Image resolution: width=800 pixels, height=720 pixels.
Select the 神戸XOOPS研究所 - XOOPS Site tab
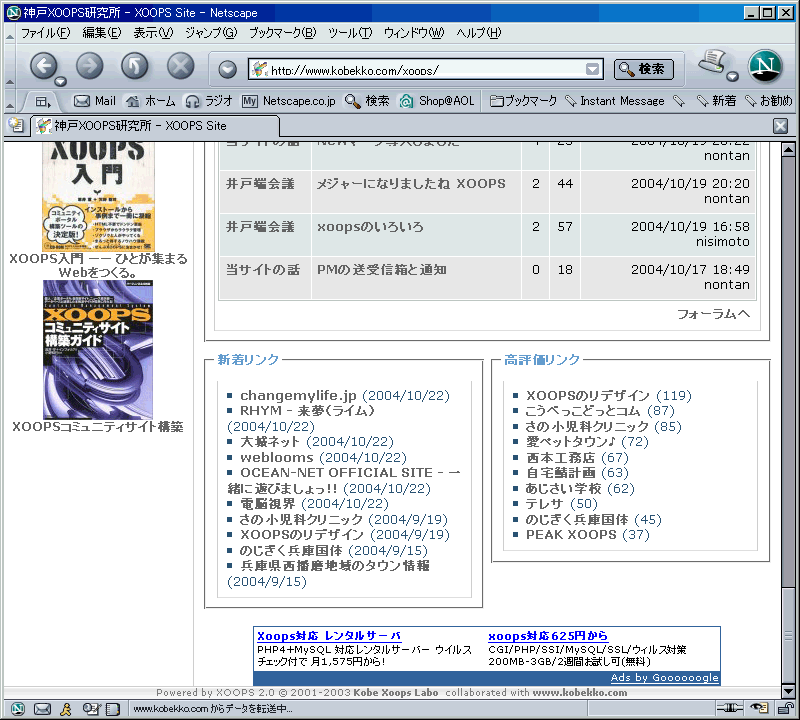tap(156, 126)
